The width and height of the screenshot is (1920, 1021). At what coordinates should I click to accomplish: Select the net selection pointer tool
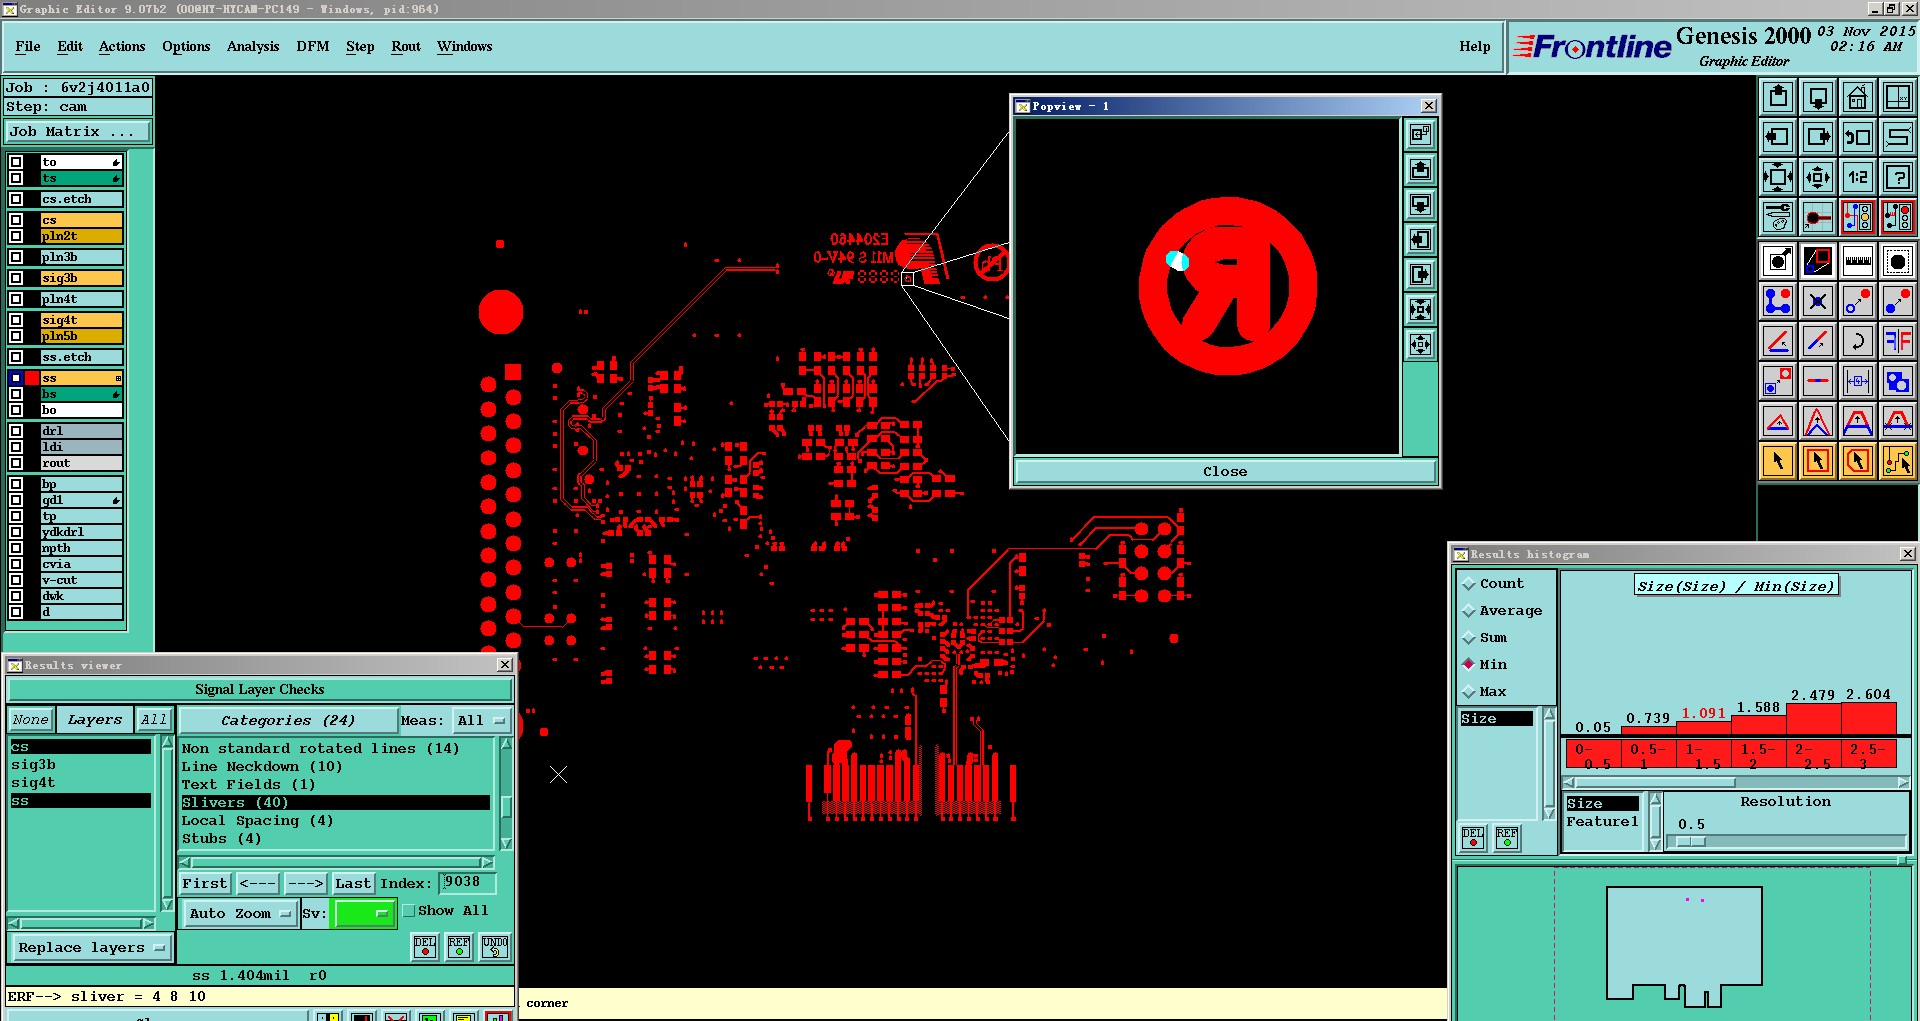tap(1898, 461)
